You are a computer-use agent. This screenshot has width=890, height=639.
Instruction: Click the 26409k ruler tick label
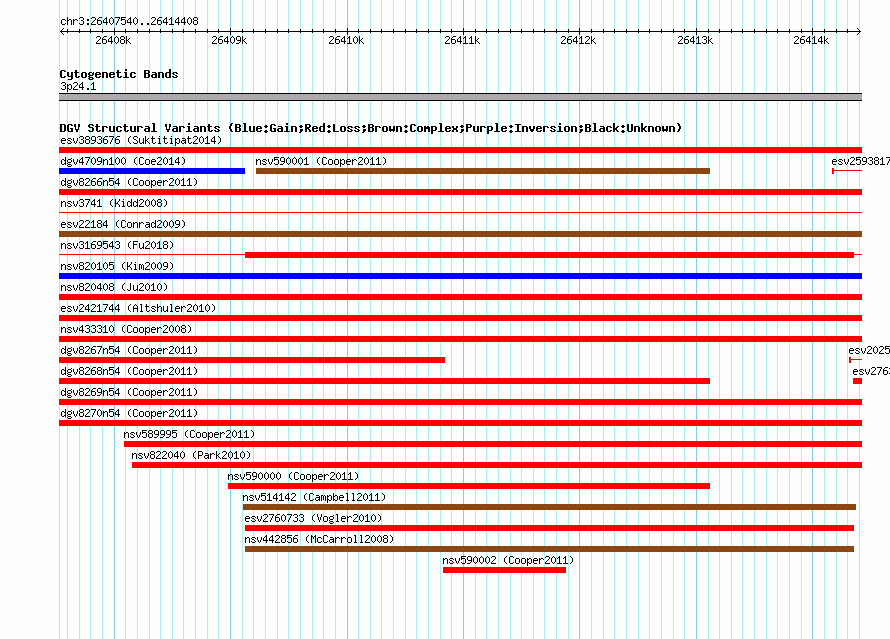[229, 40]
